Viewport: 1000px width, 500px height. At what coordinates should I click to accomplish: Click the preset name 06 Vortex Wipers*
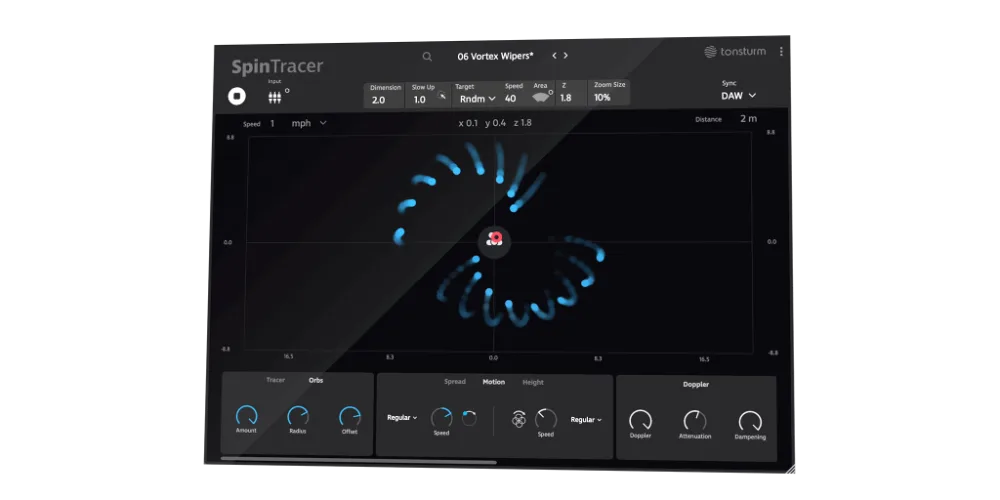pyautogui.click(x=496, y=56)
